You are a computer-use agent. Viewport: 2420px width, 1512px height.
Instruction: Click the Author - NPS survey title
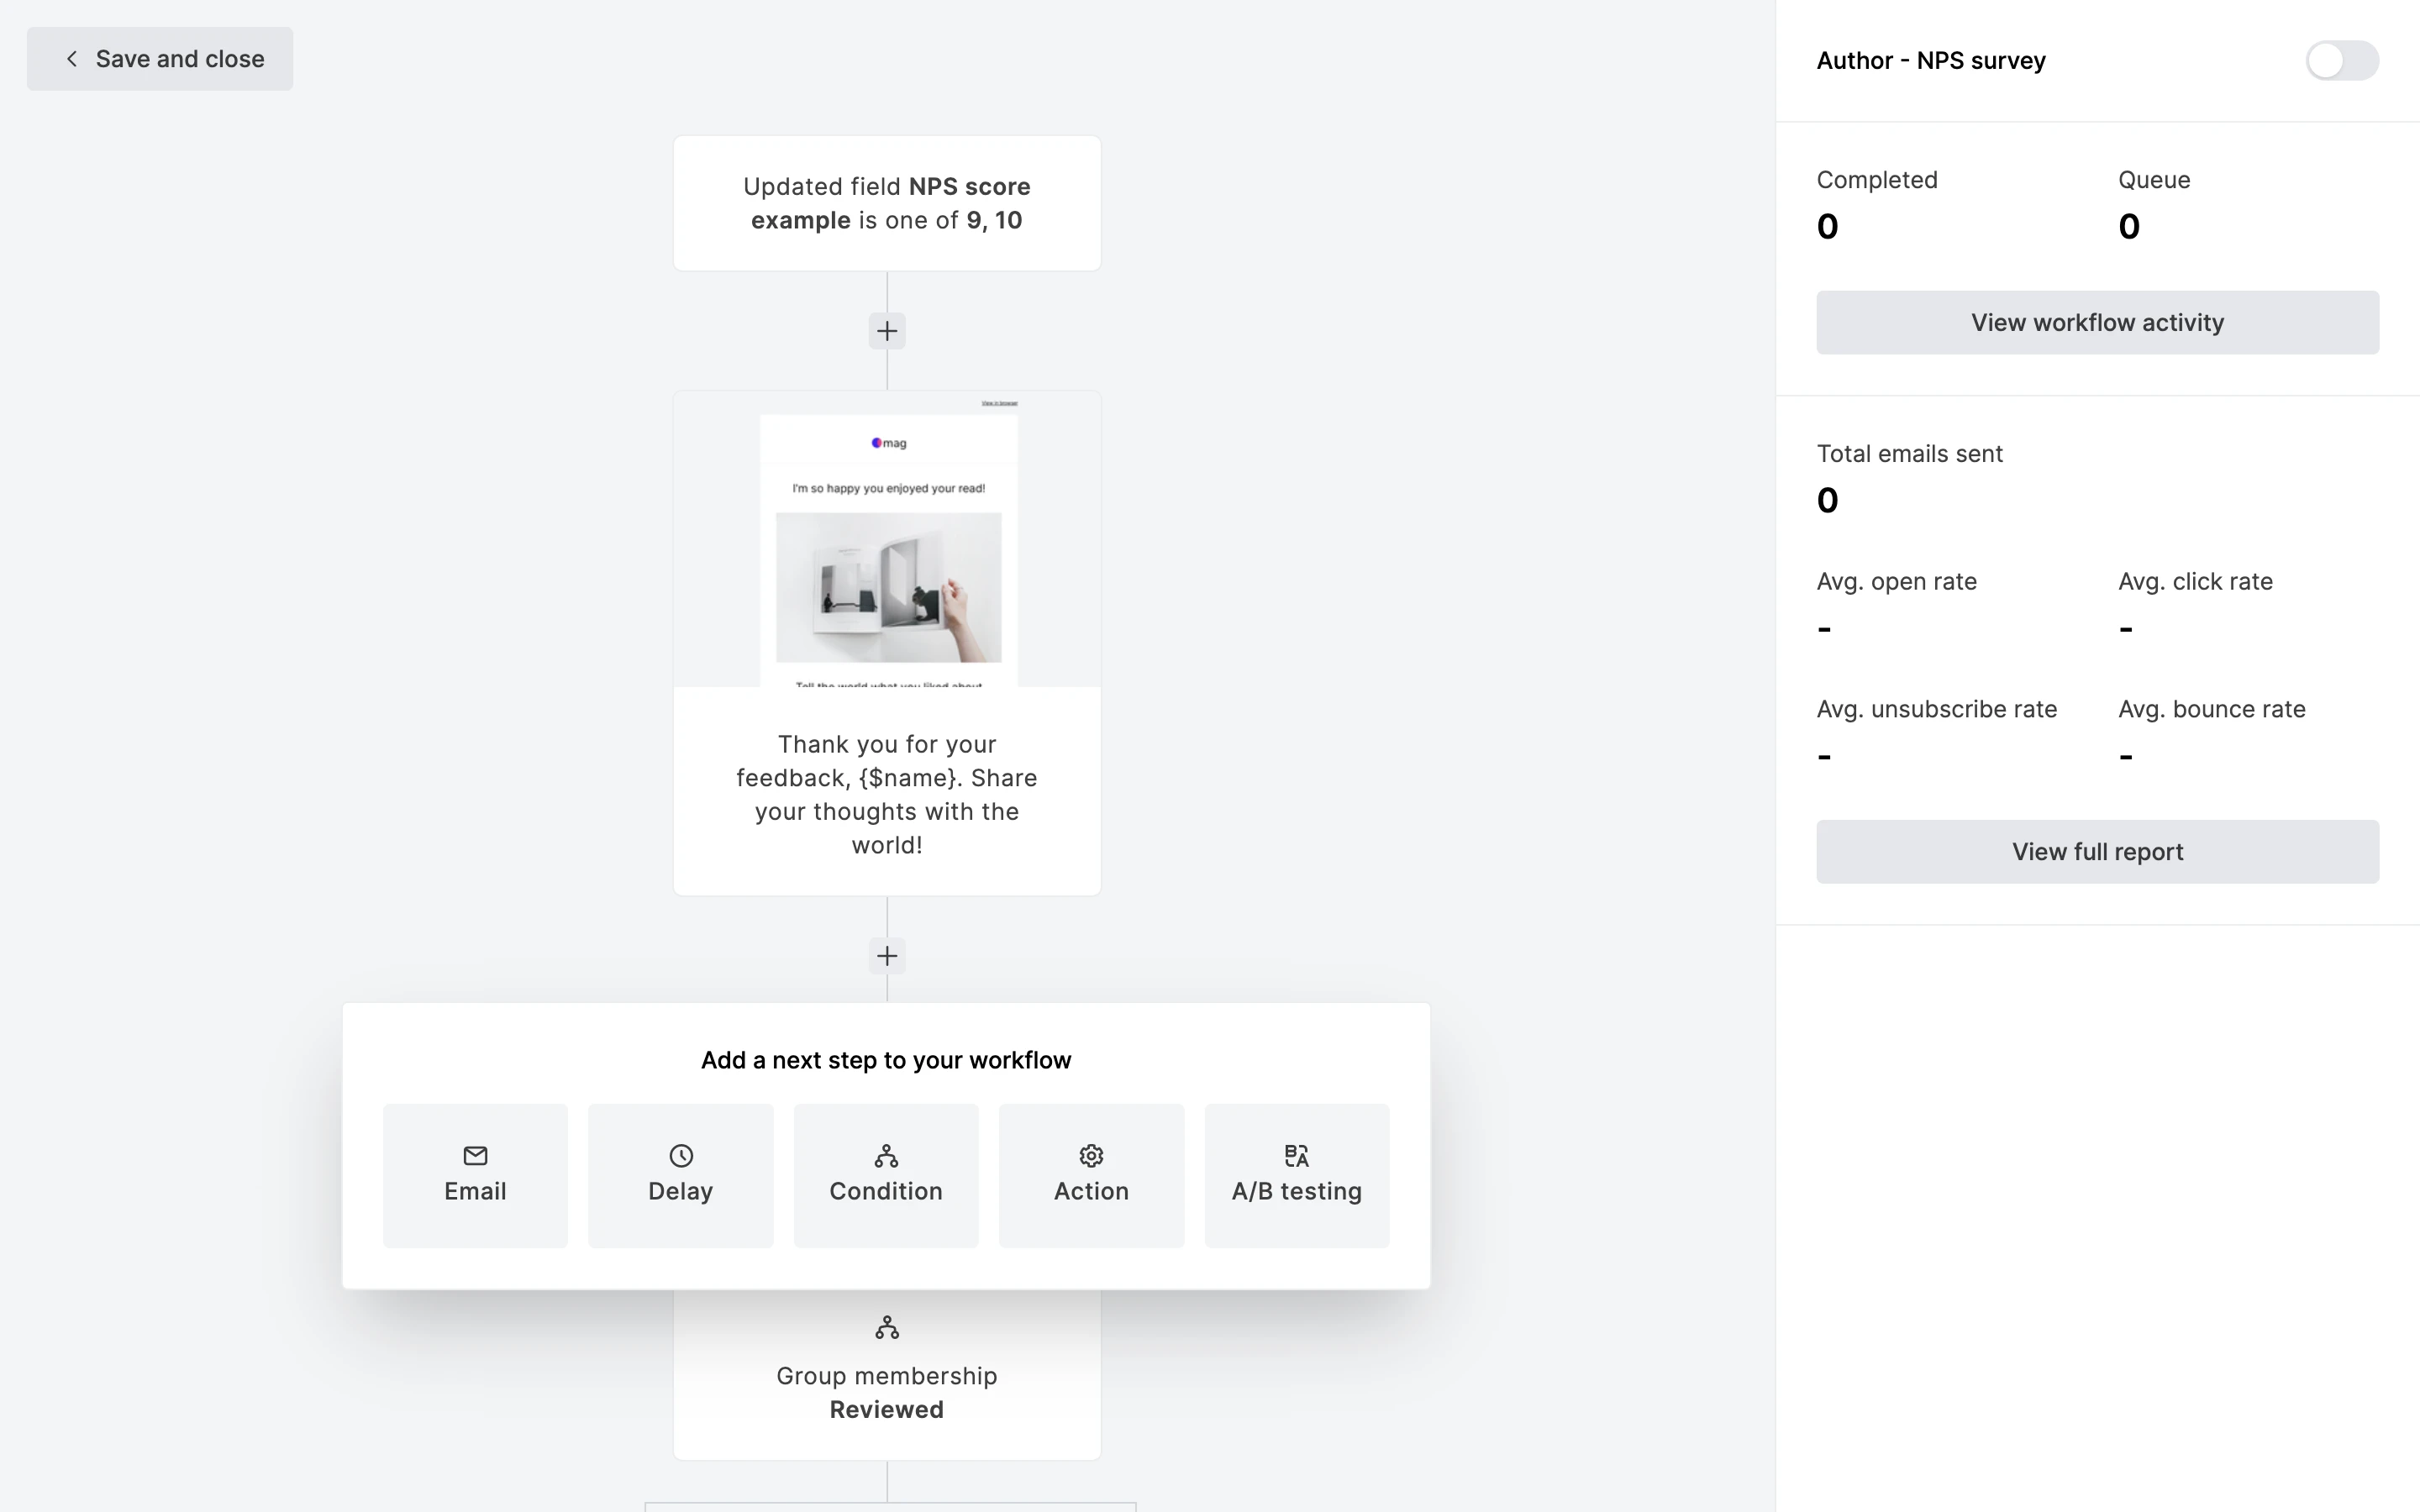(x=1930, y=60)
